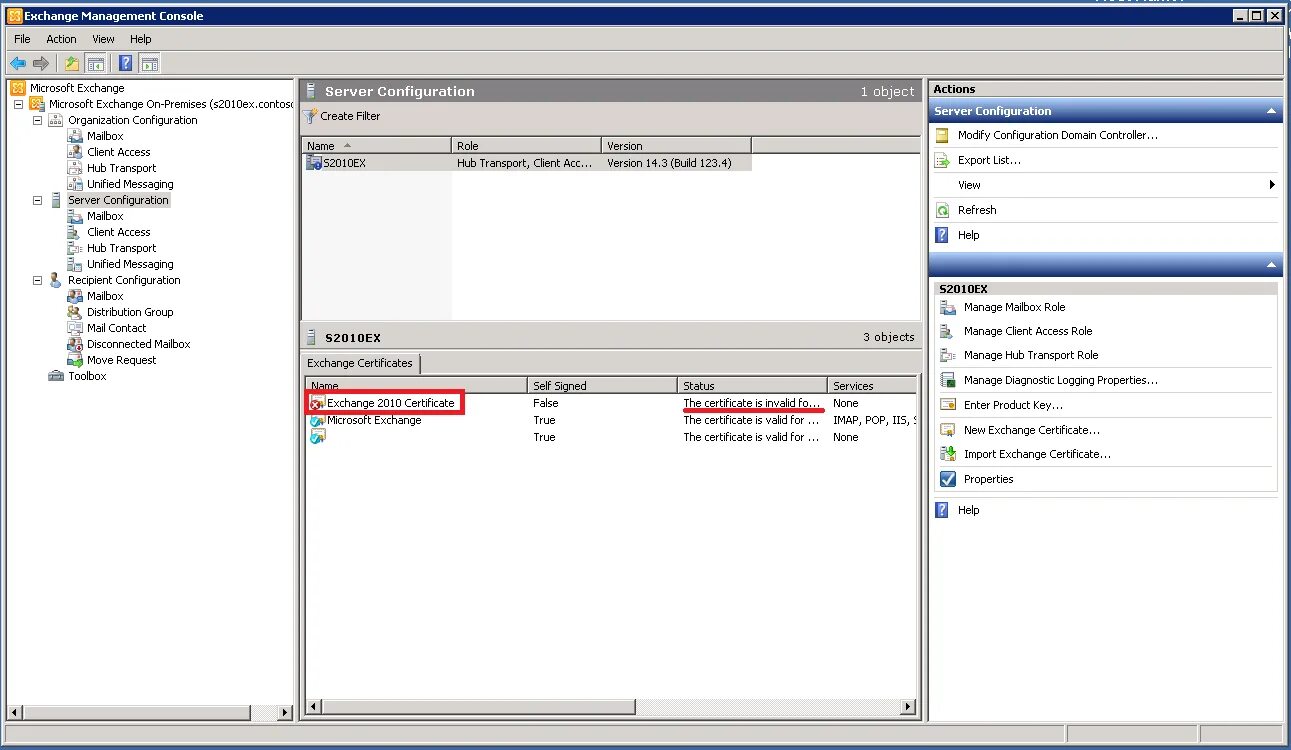Click the Manage Client Access Role icon
The height and width of the screenshot is (750, 1291).
[x=948, y=331]
